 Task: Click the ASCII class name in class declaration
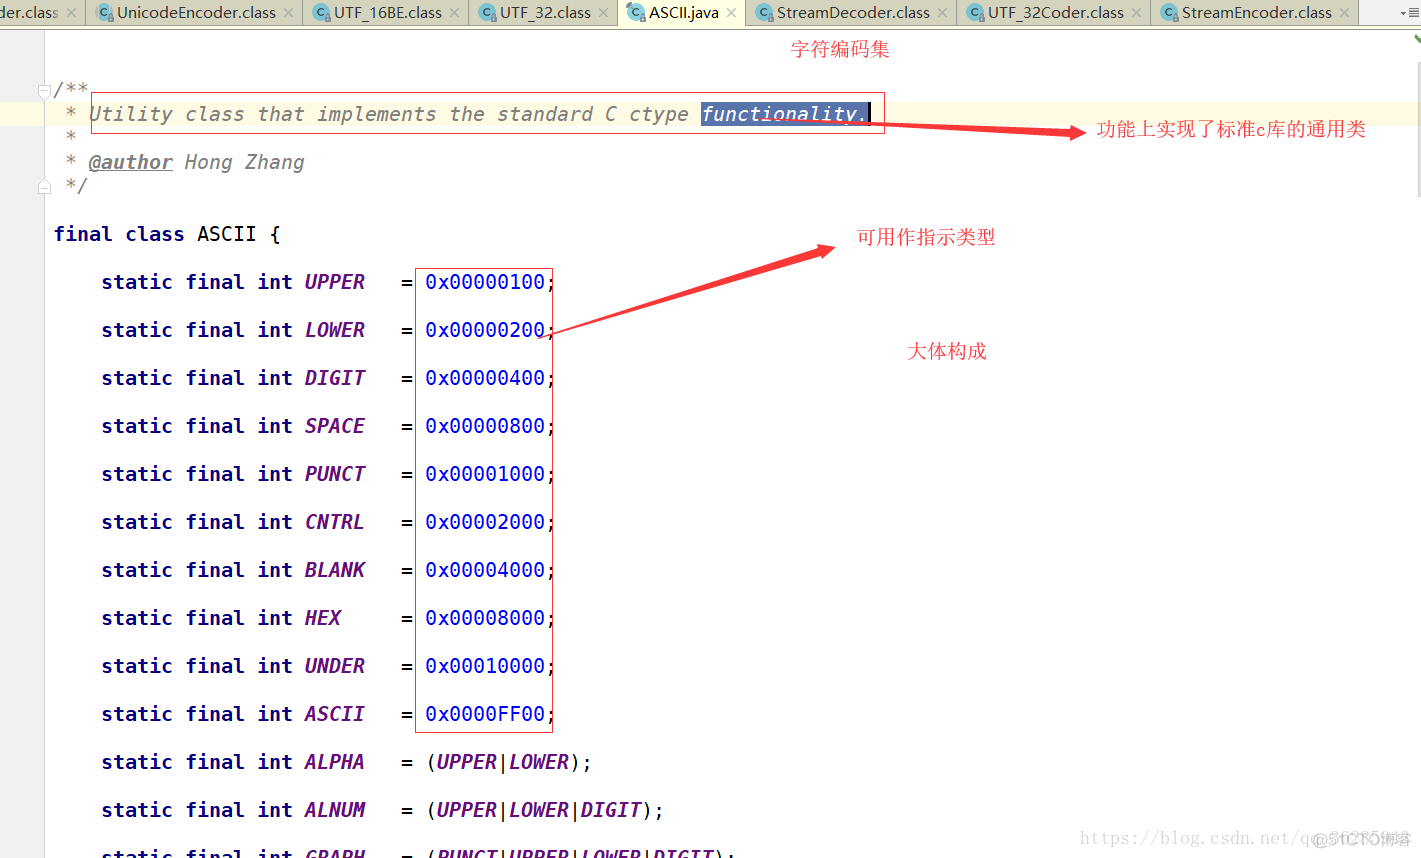(x=226, y=234)
